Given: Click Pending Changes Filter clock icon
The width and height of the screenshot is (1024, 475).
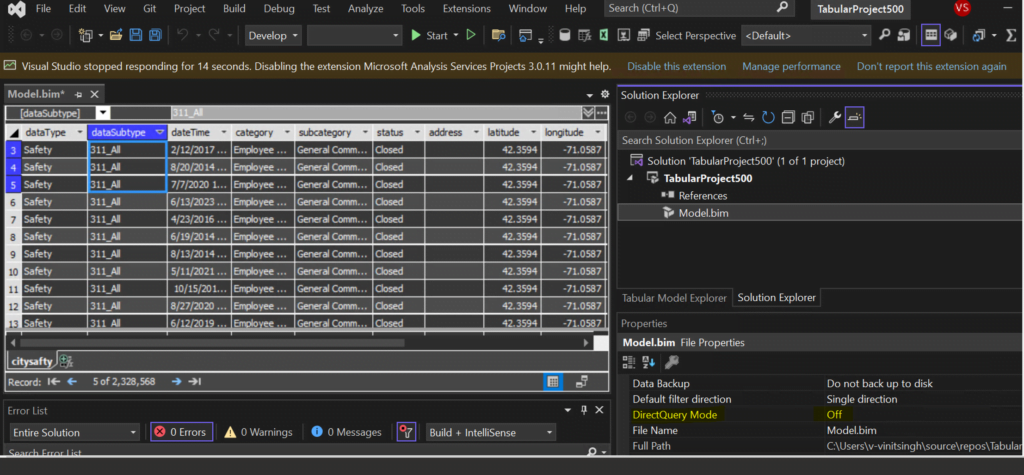Looking at the screenshot, I should coord(718,118).
